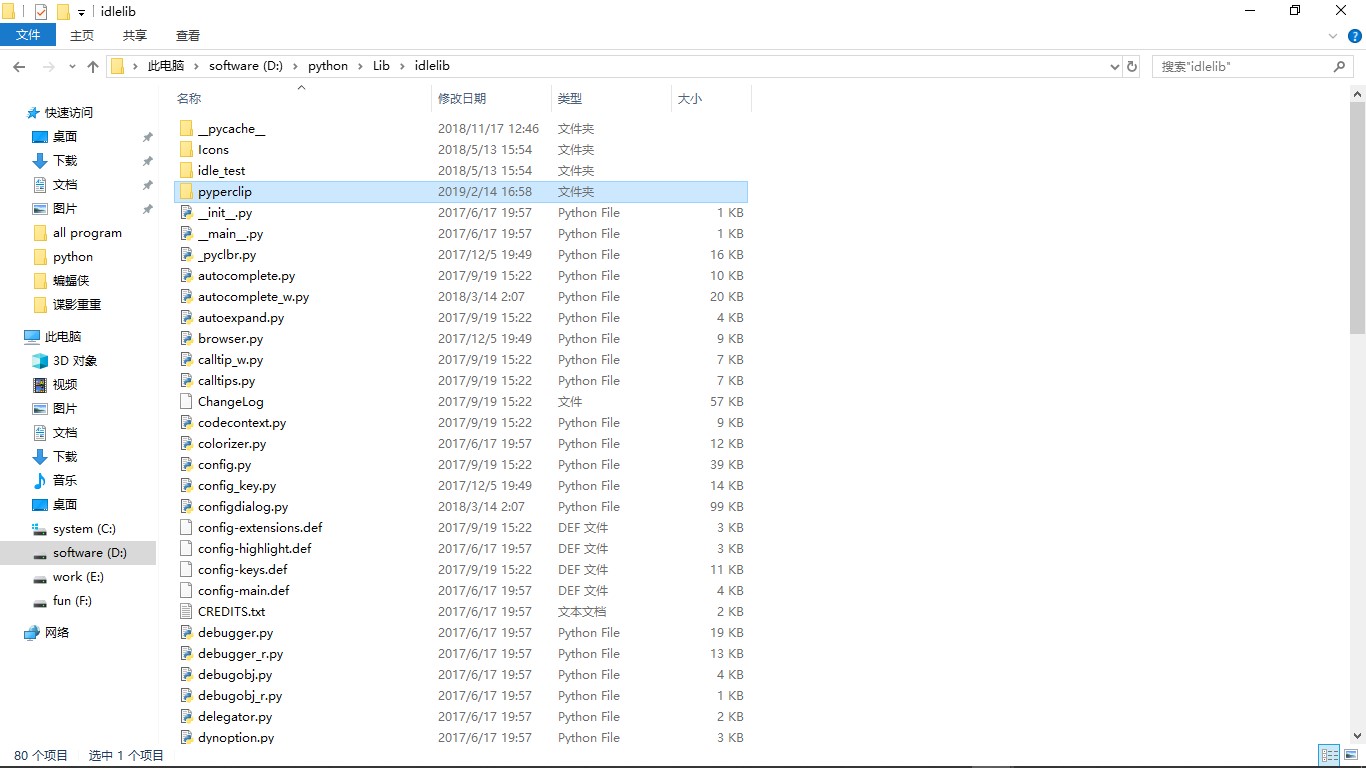Collapse the 快速访问 section in sidebar
The image size is (1366, 768).
15,112
